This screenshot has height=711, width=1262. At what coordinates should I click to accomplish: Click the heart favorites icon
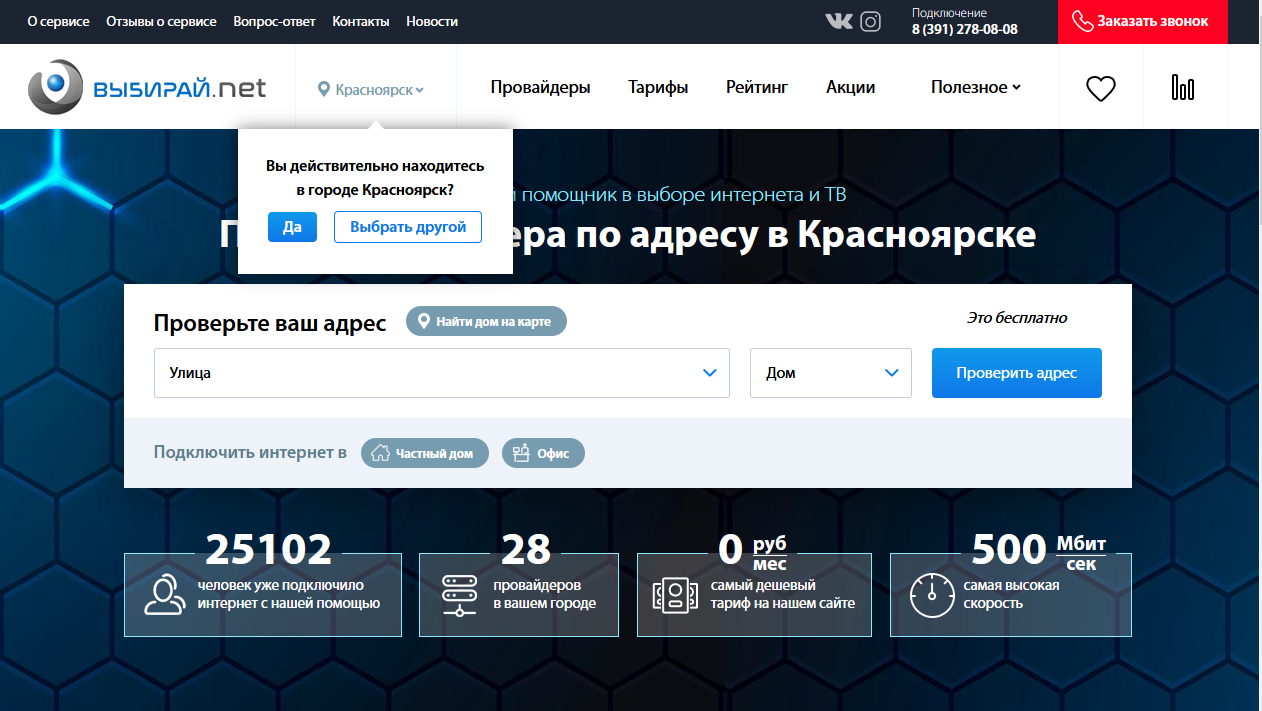pos(1100,88)
